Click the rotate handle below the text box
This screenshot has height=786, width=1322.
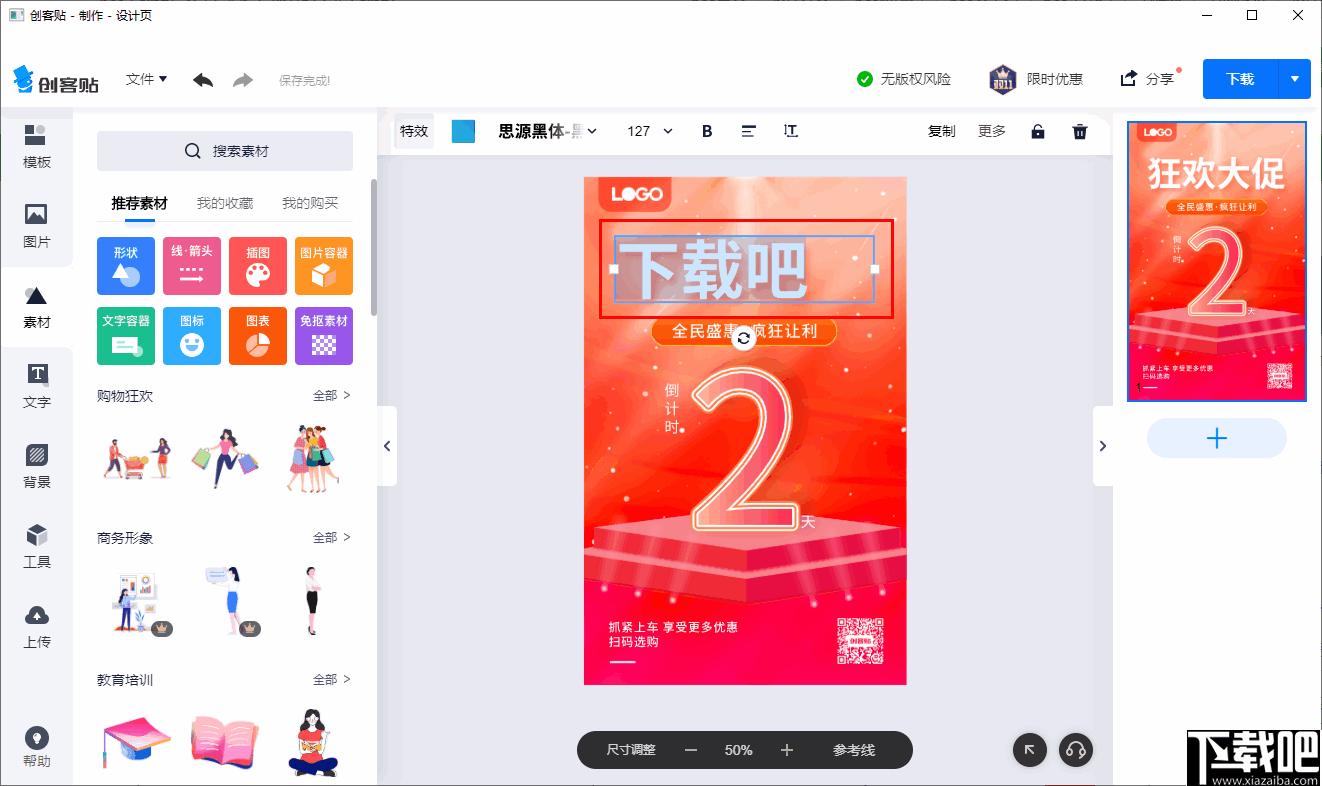(743, 339)
